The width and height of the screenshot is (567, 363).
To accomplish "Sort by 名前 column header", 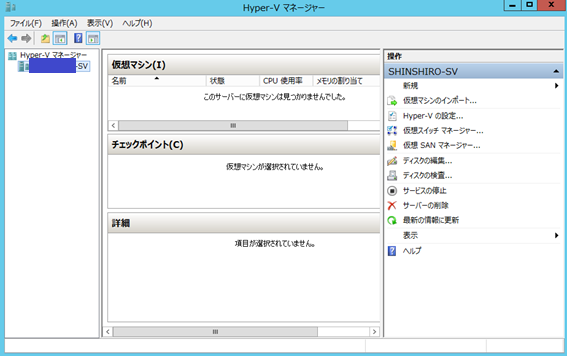I will pyautogui.click(x=157, y=81).
